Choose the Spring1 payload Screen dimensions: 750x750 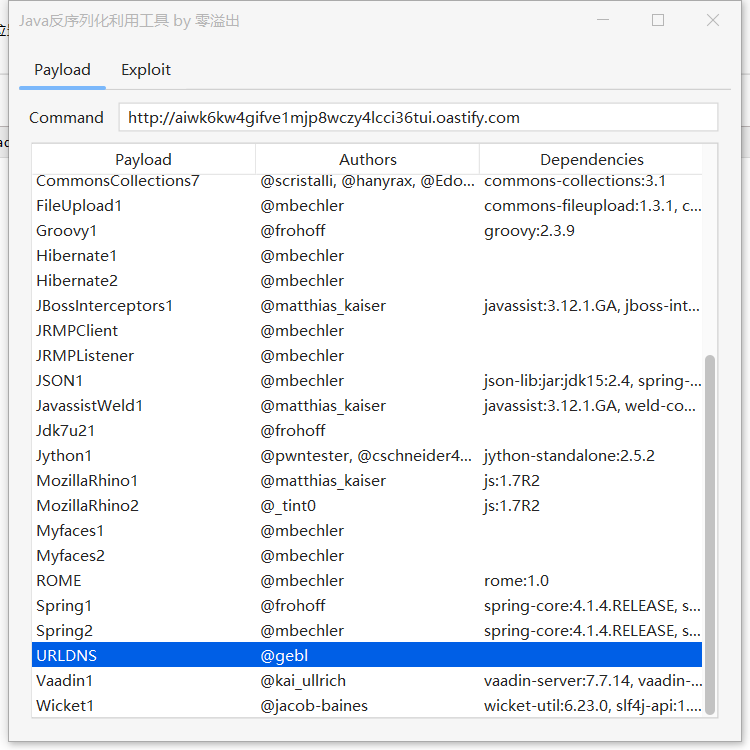tap(64, 606)
